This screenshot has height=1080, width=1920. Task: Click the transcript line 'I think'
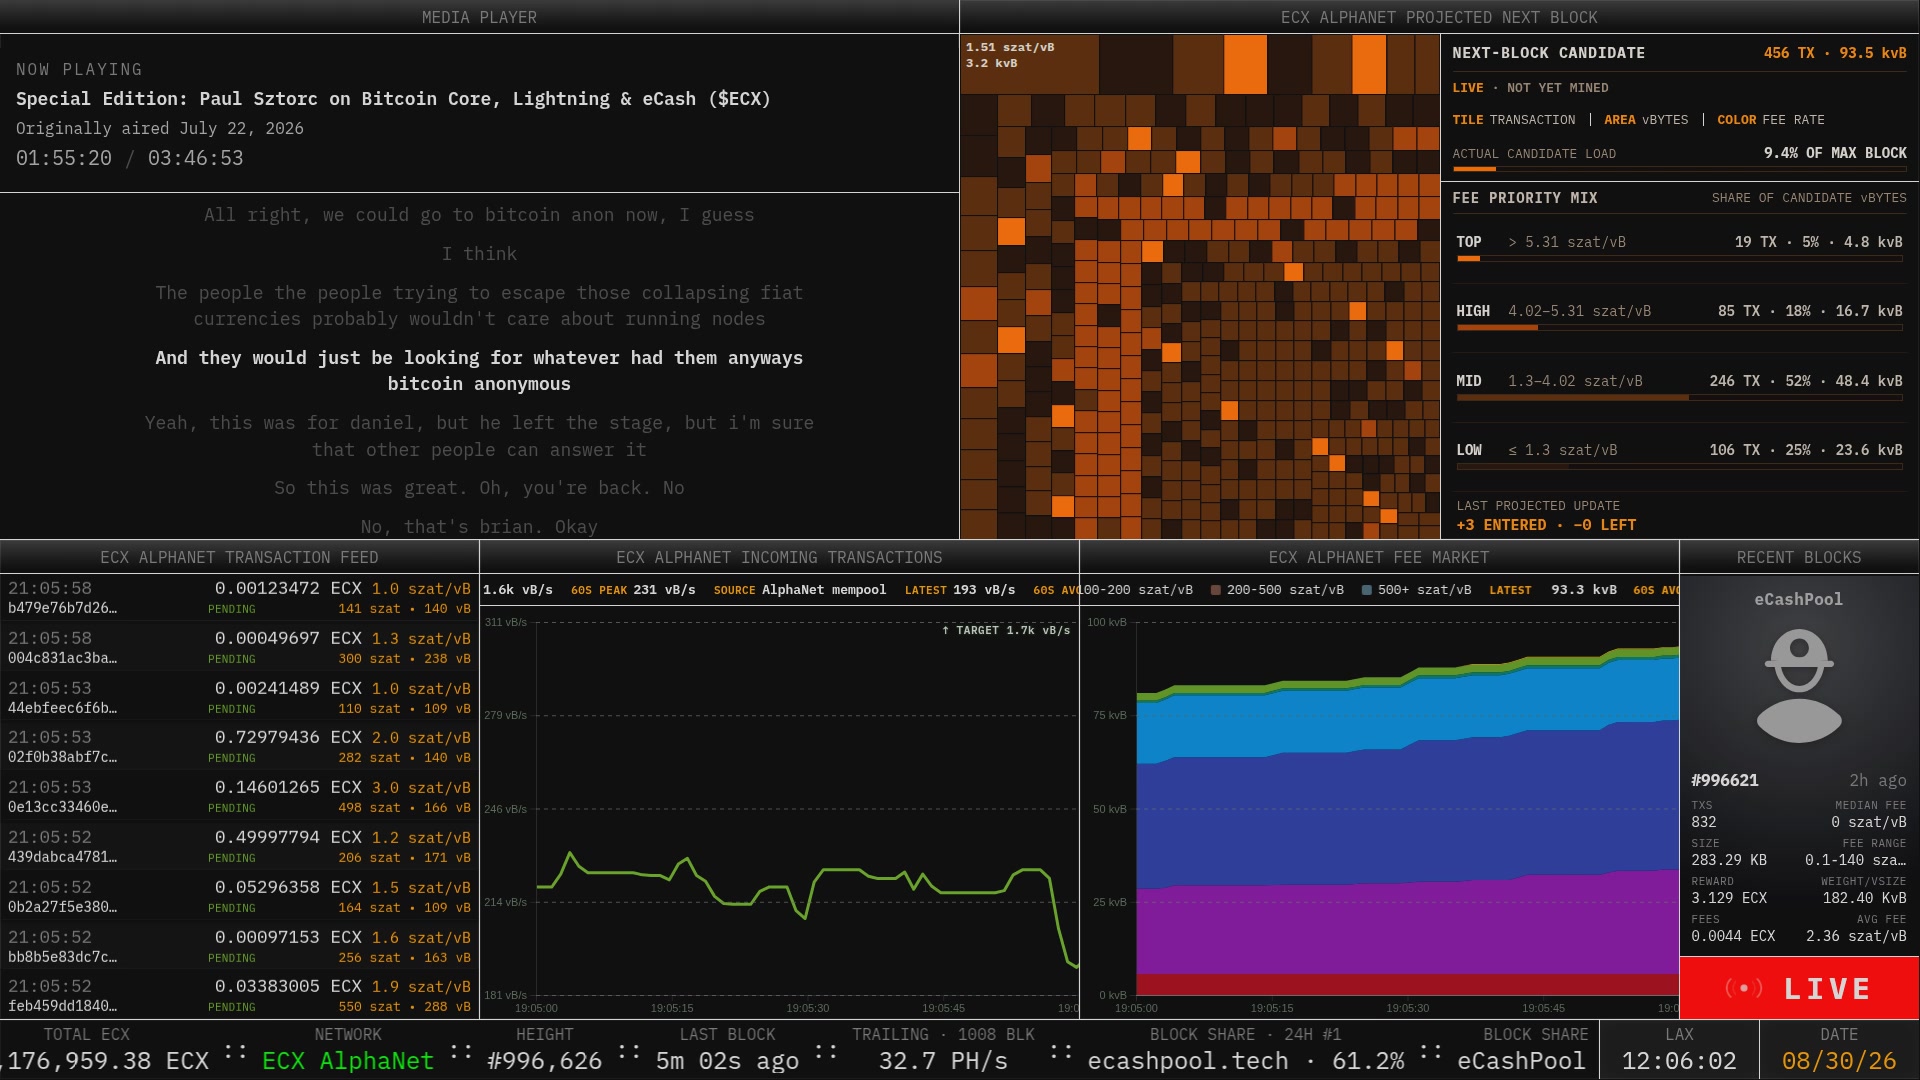(x=479, y=254)
